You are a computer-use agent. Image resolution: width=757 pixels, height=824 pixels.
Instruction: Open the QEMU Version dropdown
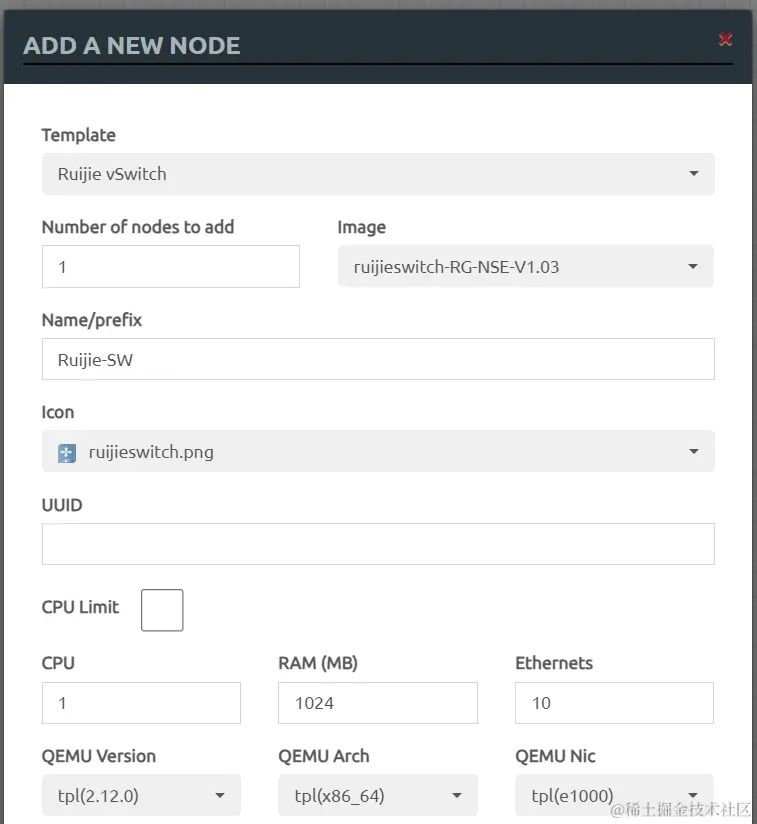(140, 796)
